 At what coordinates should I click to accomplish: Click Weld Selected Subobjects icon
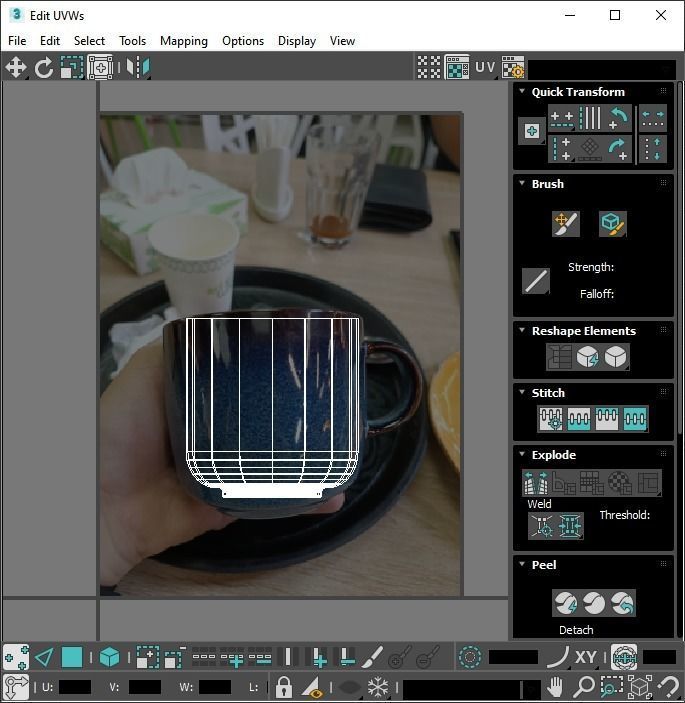click(570, 525)
